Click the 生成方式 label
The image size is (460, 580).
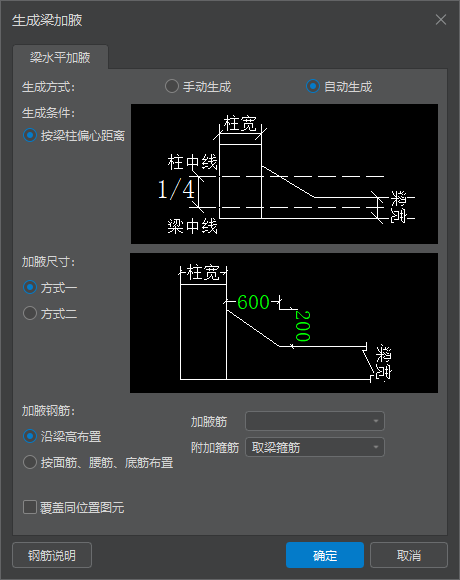click(48, 87)
